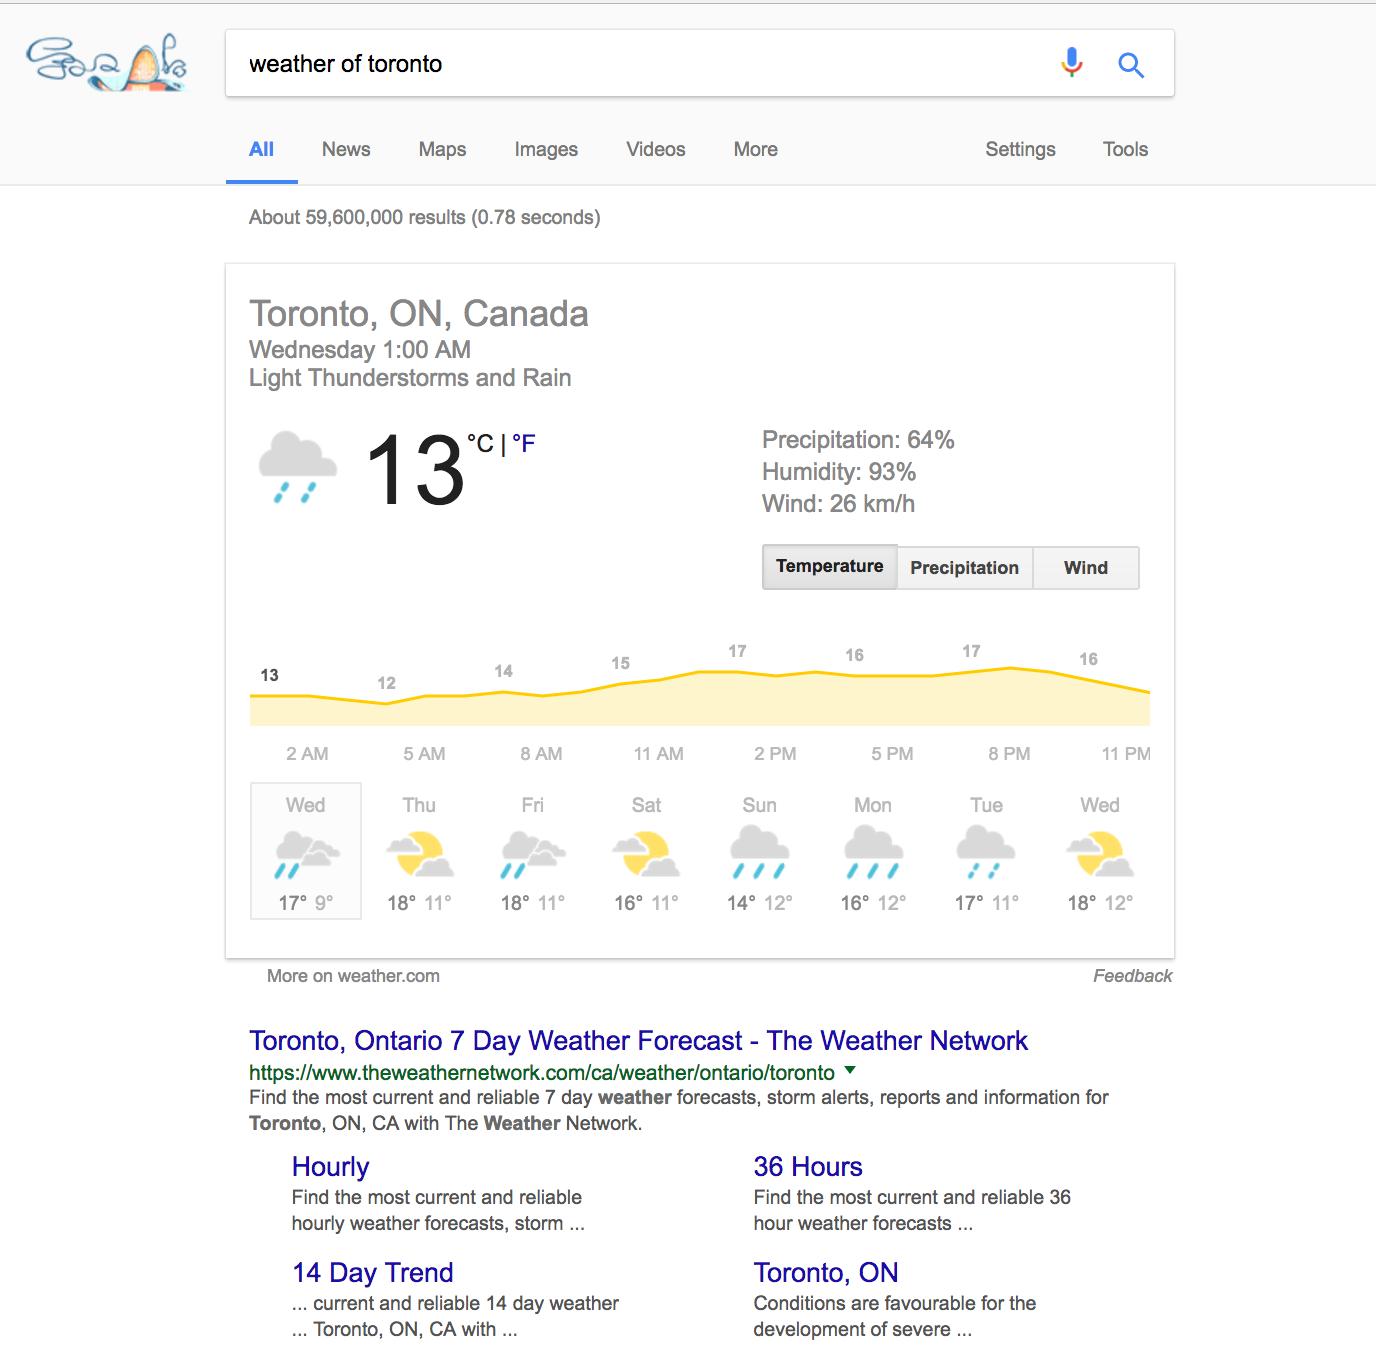Expand the Weather Network URL dropdown arrow
Viewport: 1376px width, 1352px height.
[850, 1071]
